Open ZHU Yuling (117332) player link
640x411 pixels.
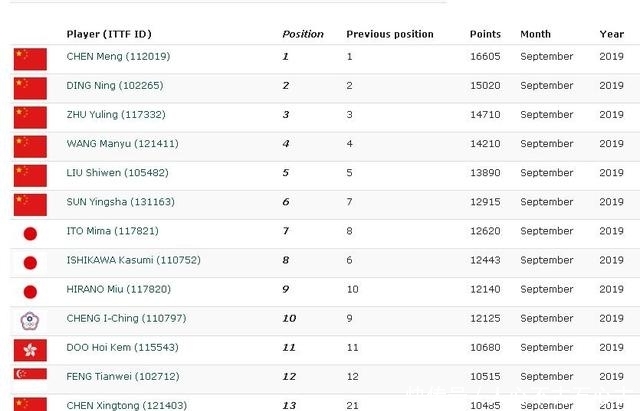tap(118, 115)
